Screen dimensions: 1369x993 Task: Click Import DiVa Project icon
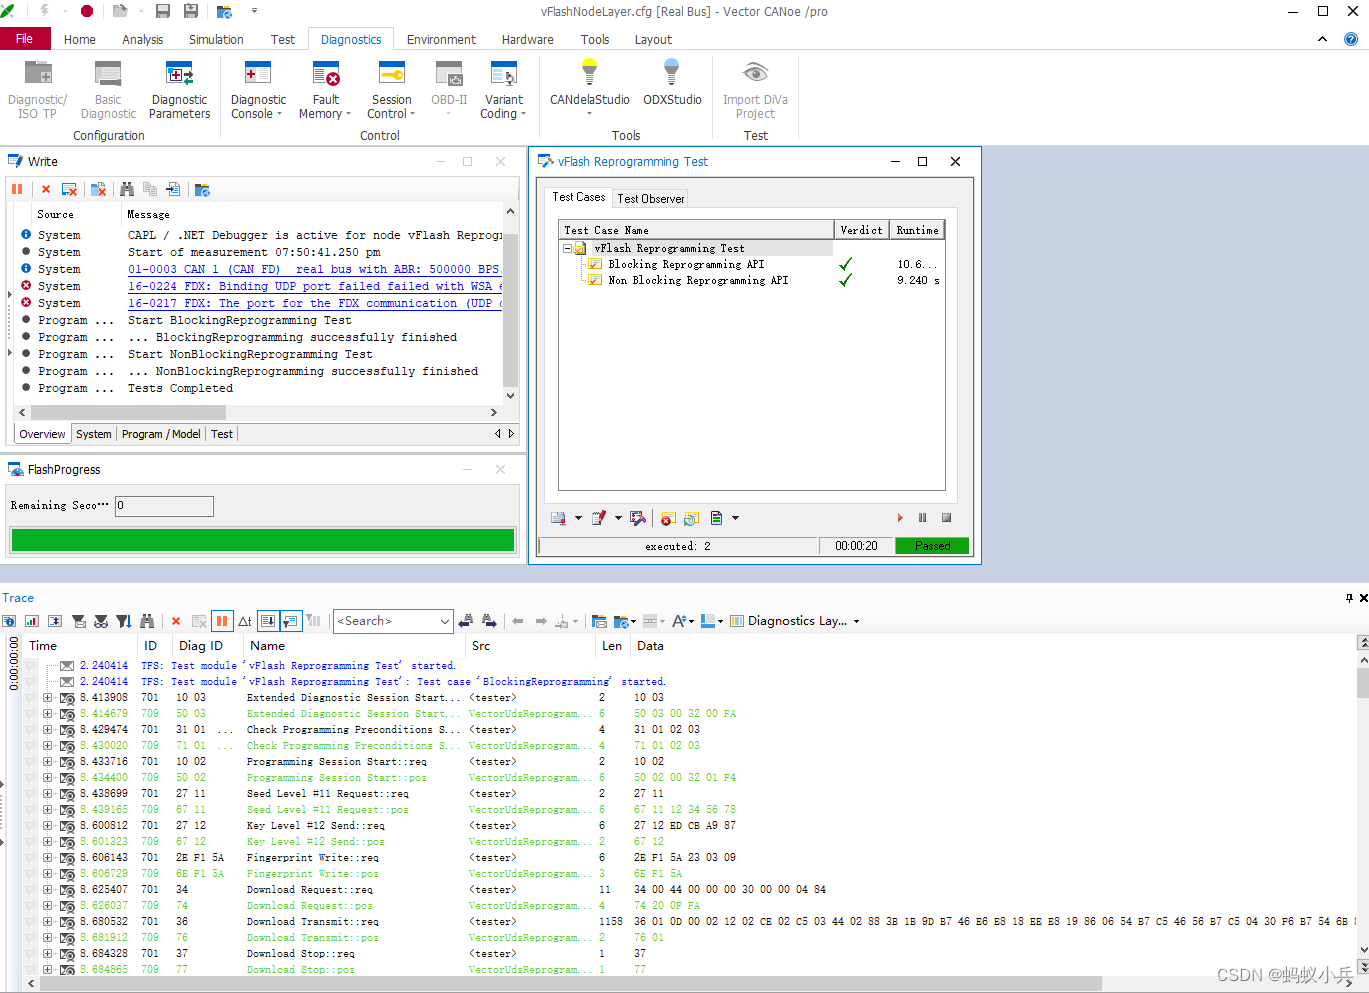pyautogui.click(x=755, y=90)
